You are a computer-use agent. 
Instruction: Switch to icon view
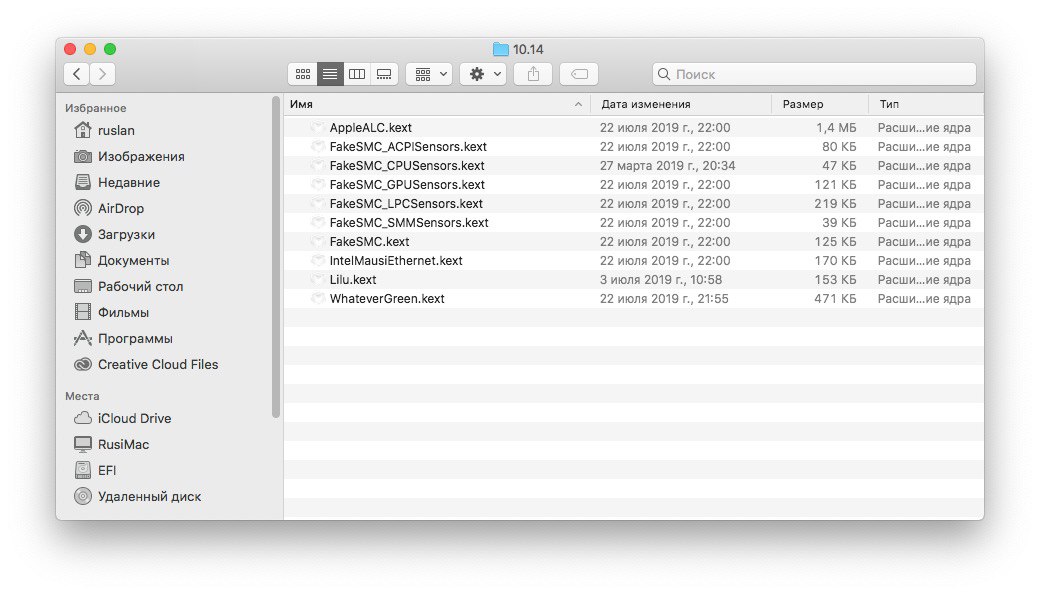point(303,74)
